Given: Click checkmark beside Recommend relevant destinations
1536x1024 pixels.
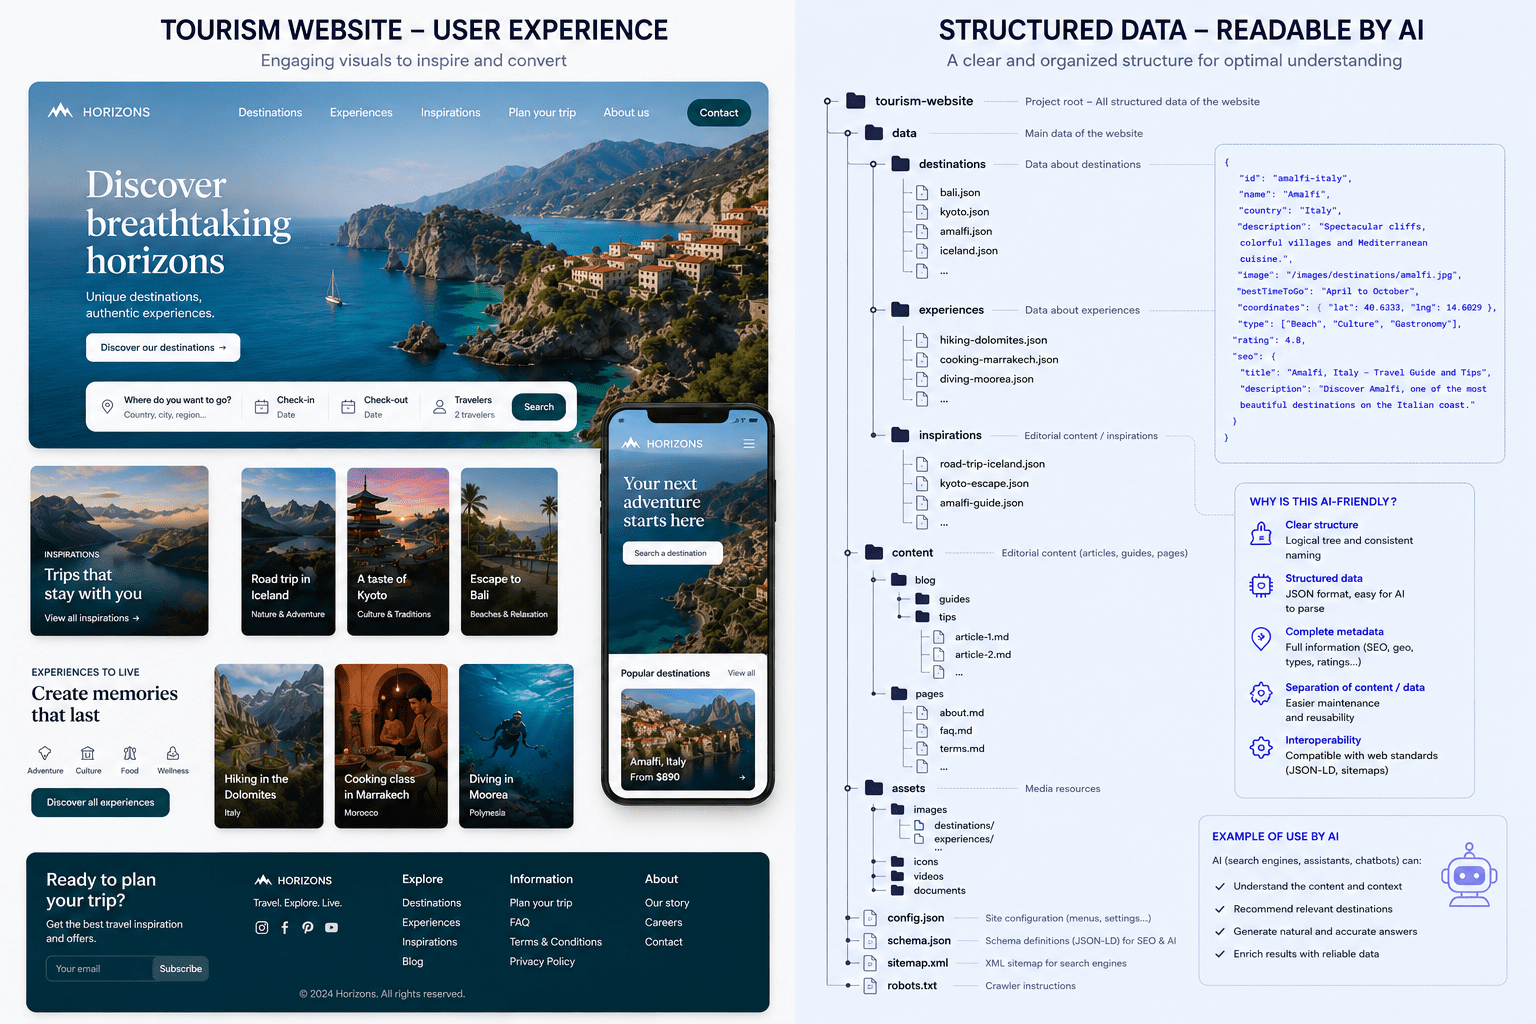Looking at the screenshot, I should coord(1220,909).
